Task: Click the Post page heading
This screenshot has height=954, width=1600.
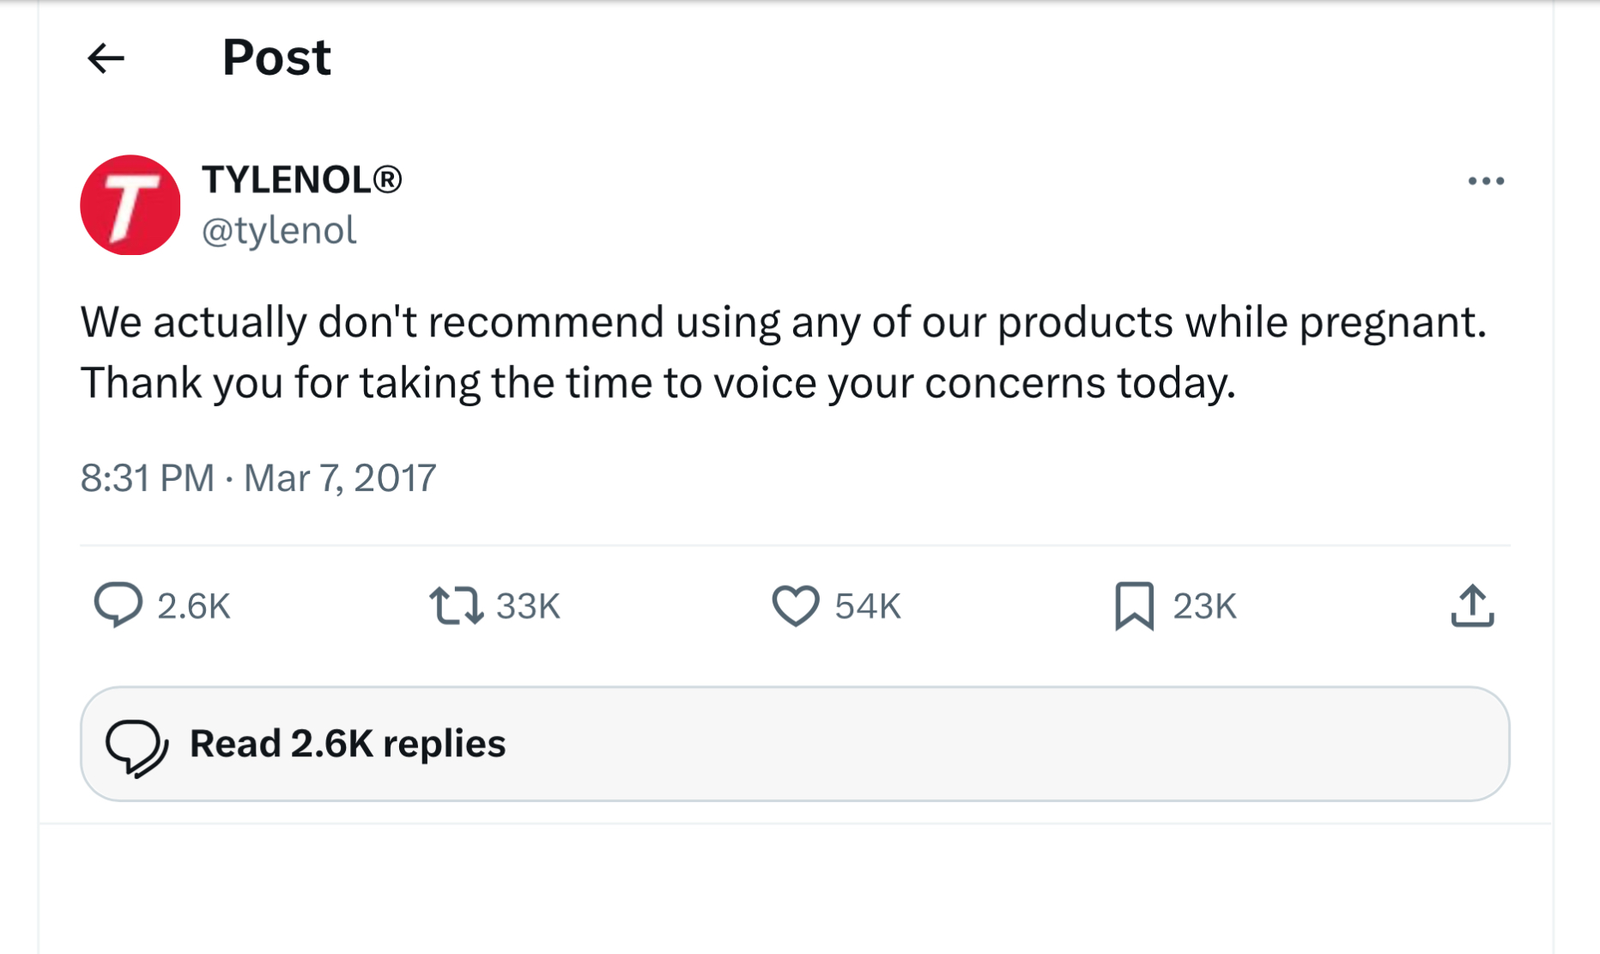Action: coord(276,58)
